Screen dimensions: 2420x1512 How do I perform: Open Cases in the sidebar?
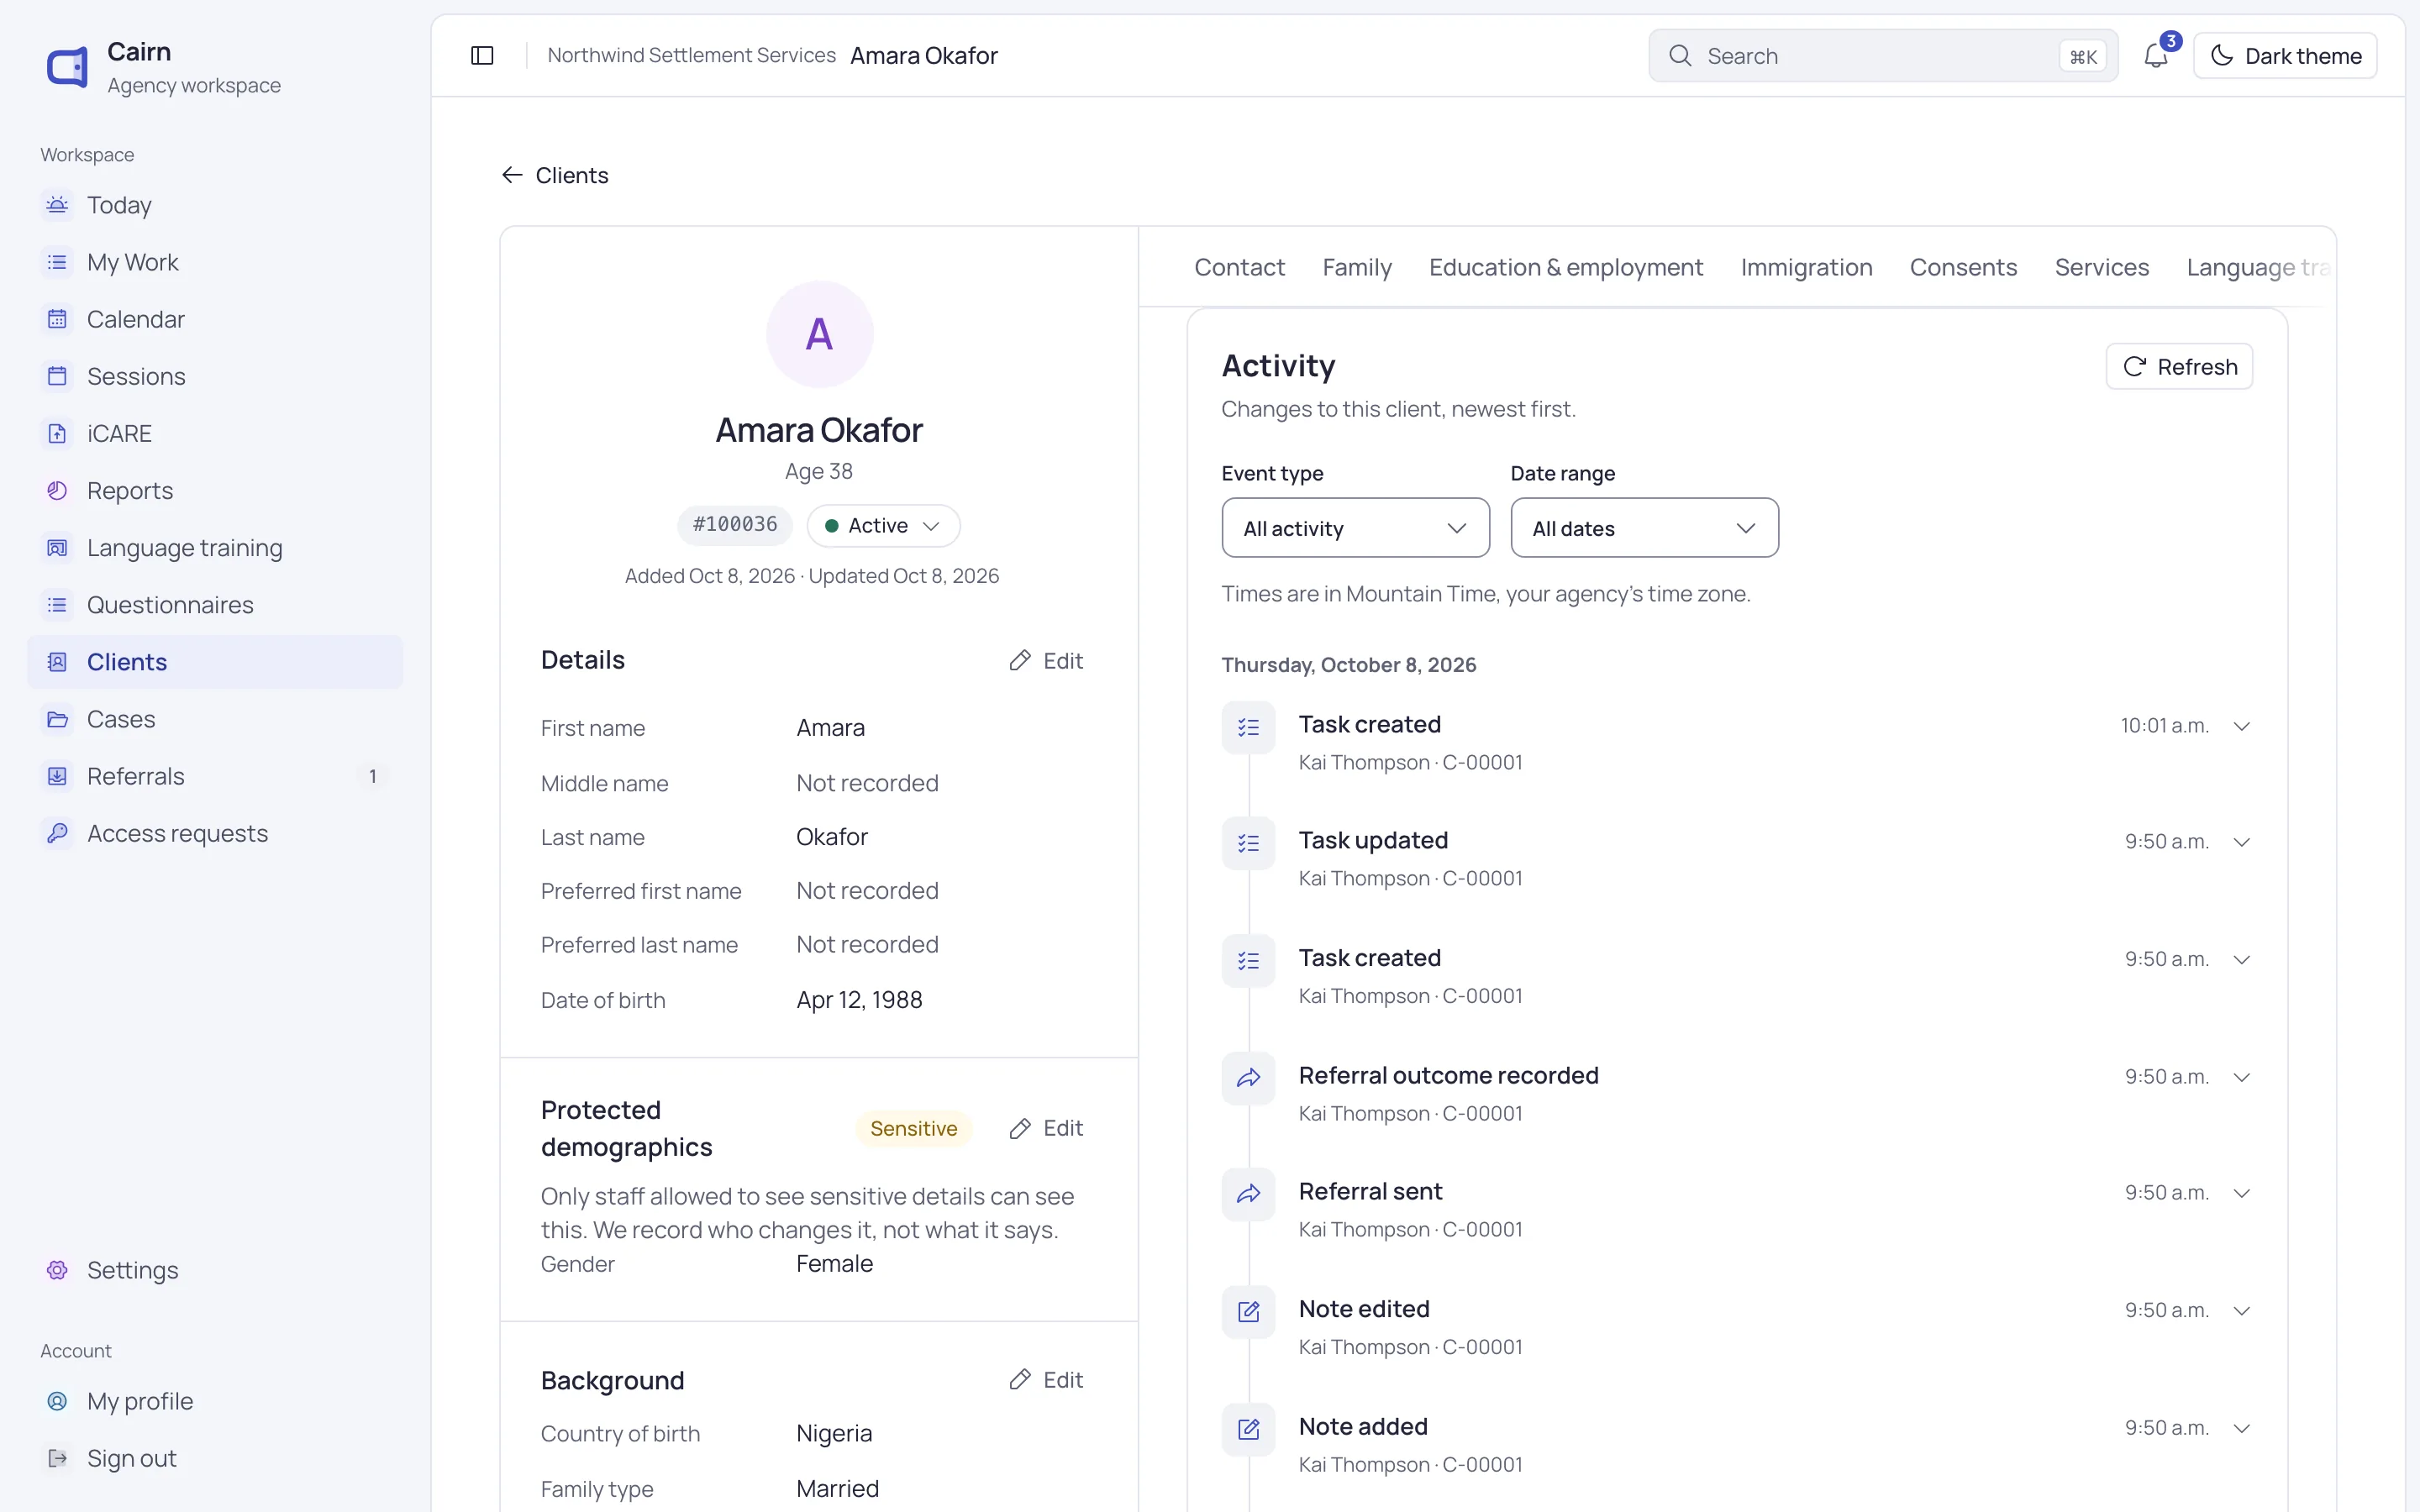[x=215, y=719]
